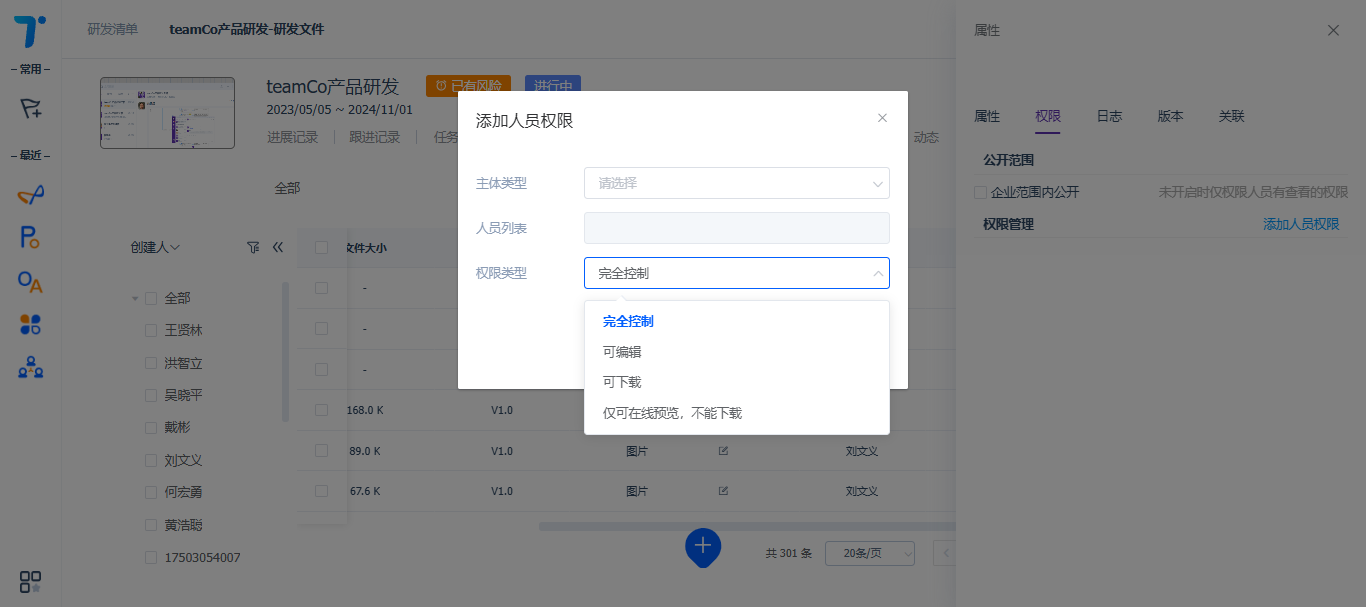The width and height of the screenshot is (1366, 607).
Task: Choose 仅可在线预览，不能下载 option
Action: pyautogui.click(x=737, y=413)
